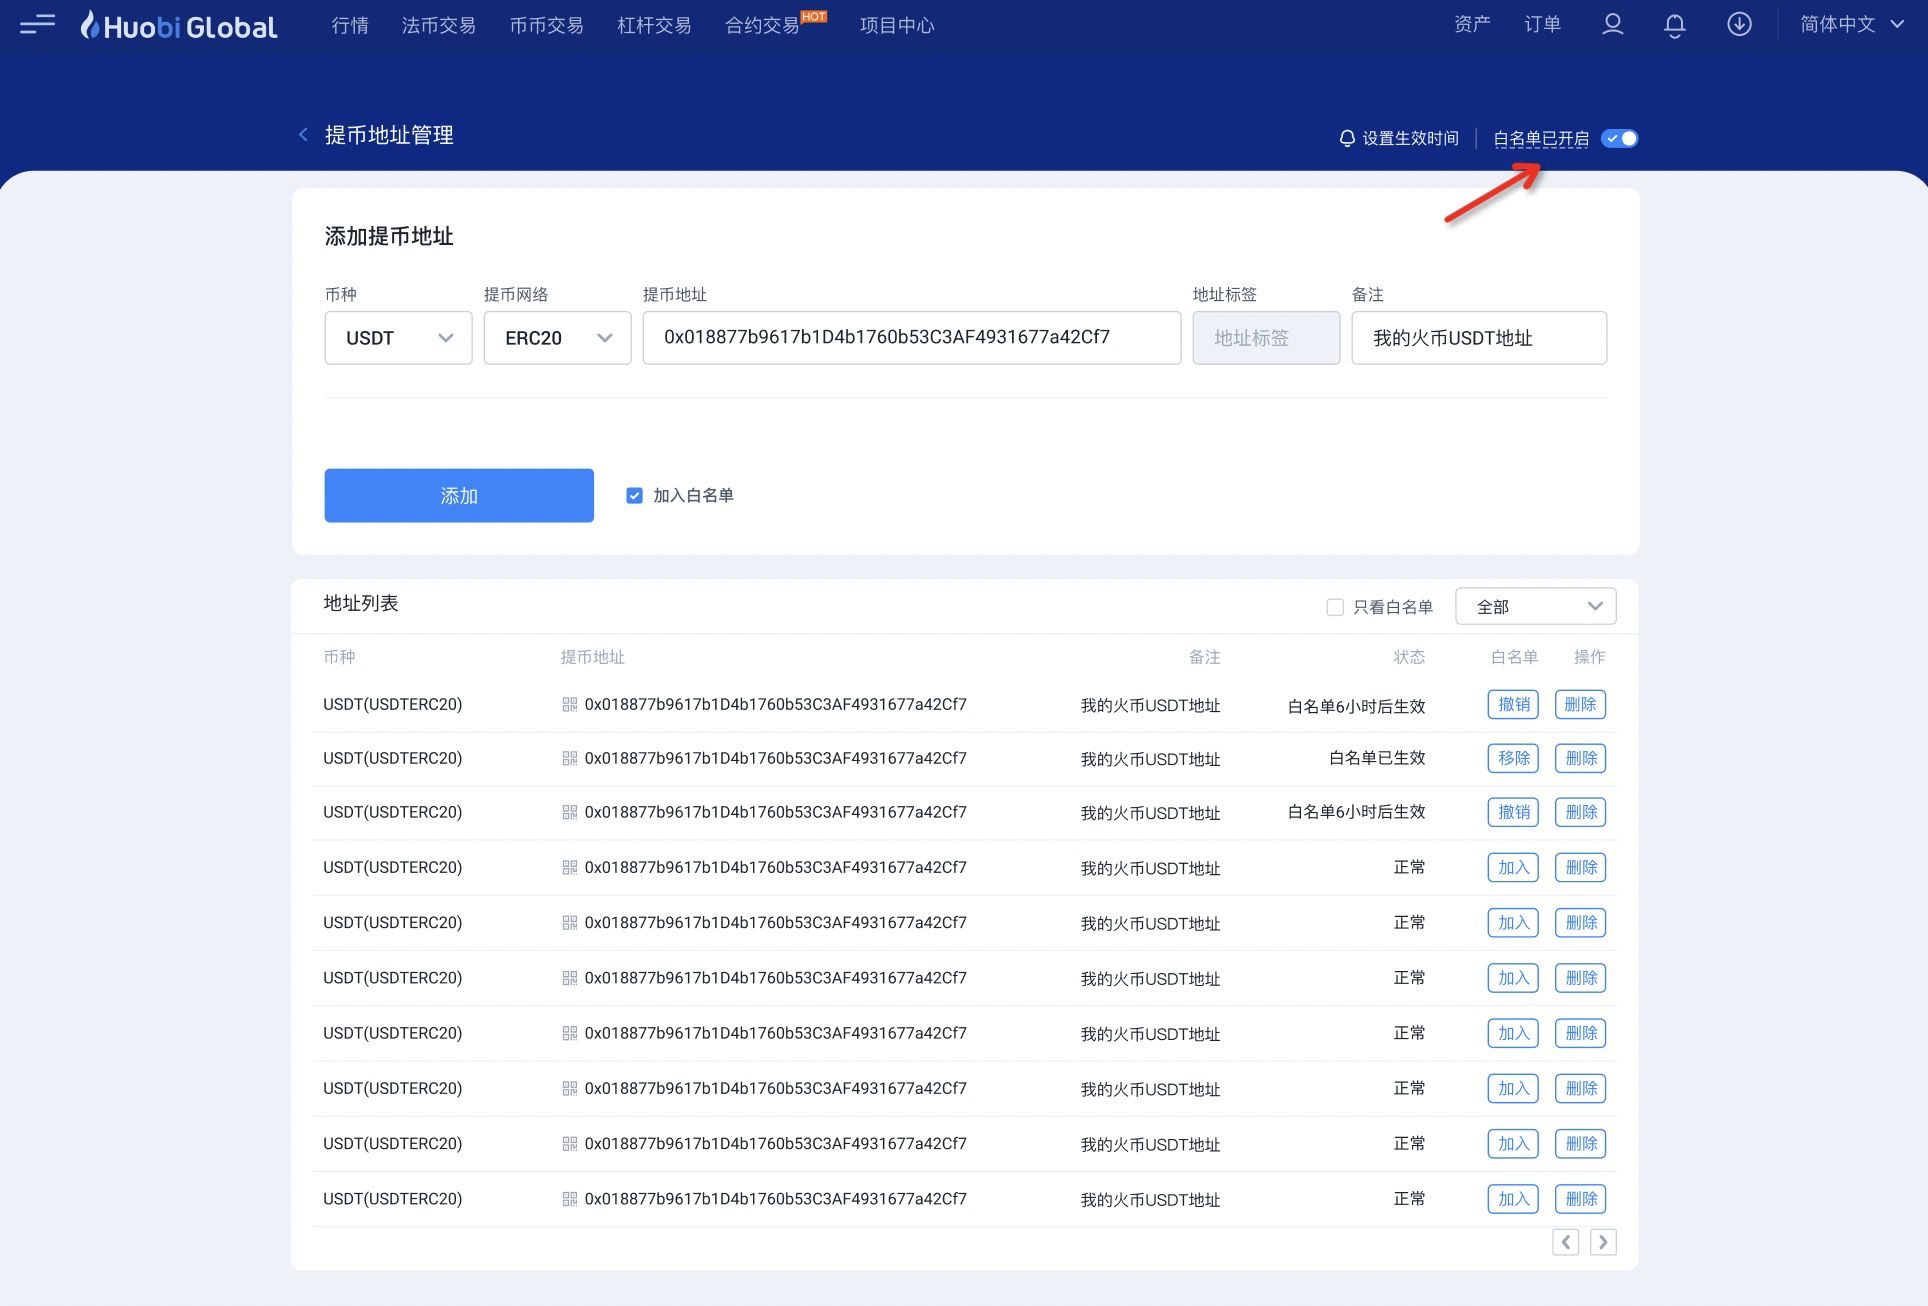
Task: Click the 备注 input field
Action: (1479, 338)
